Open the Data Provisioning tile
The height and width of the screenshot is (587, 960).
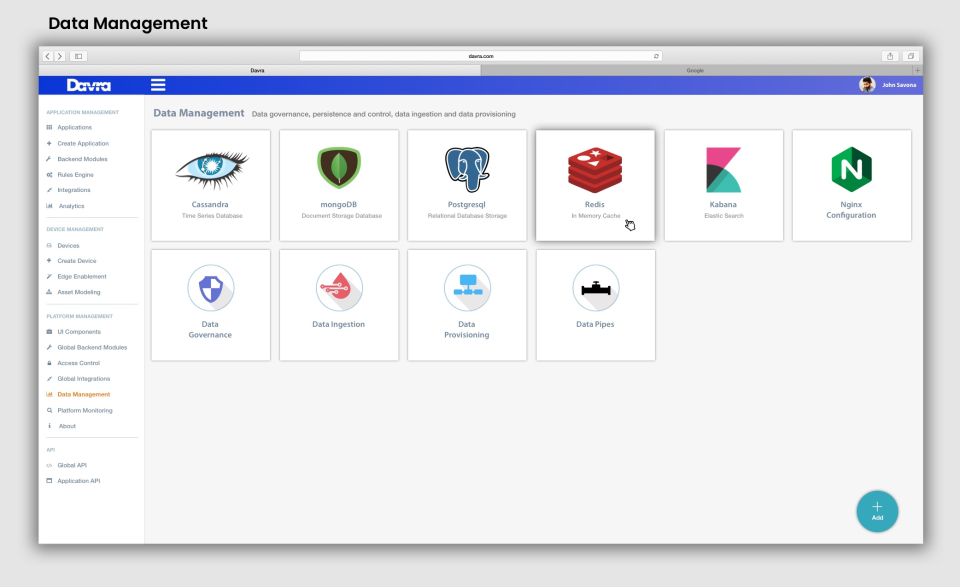point(467,305)
